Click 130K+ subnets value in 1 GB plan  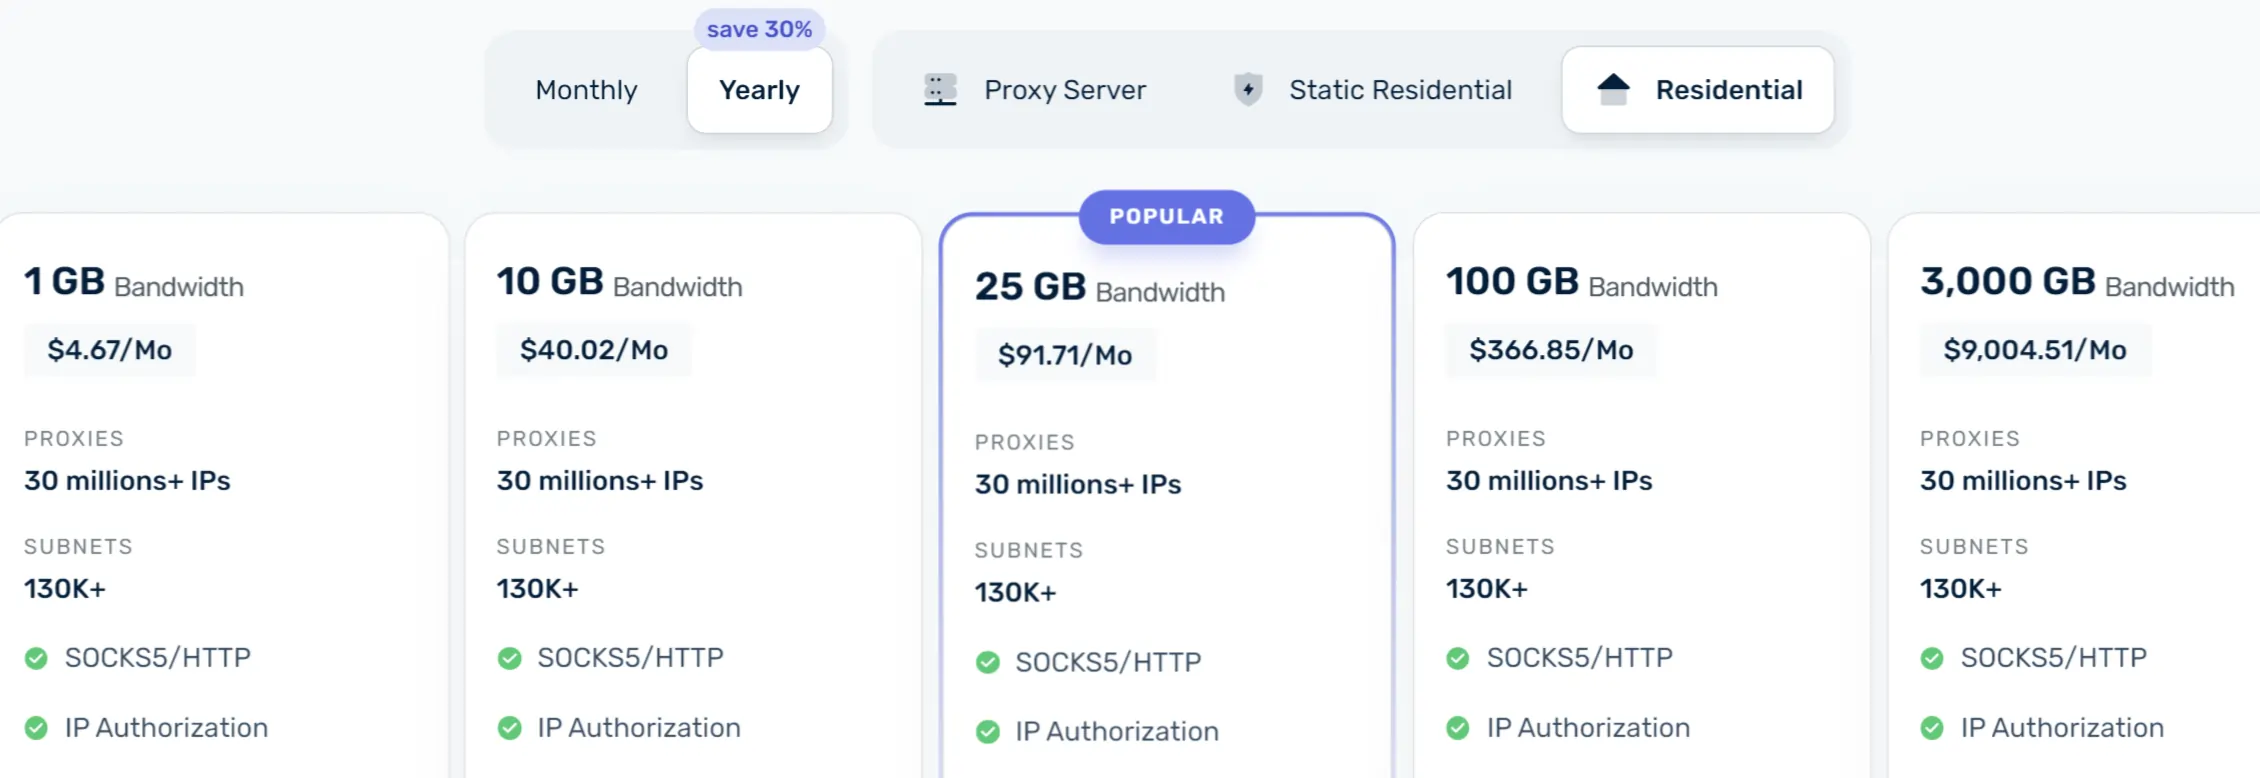pos(65,589)
